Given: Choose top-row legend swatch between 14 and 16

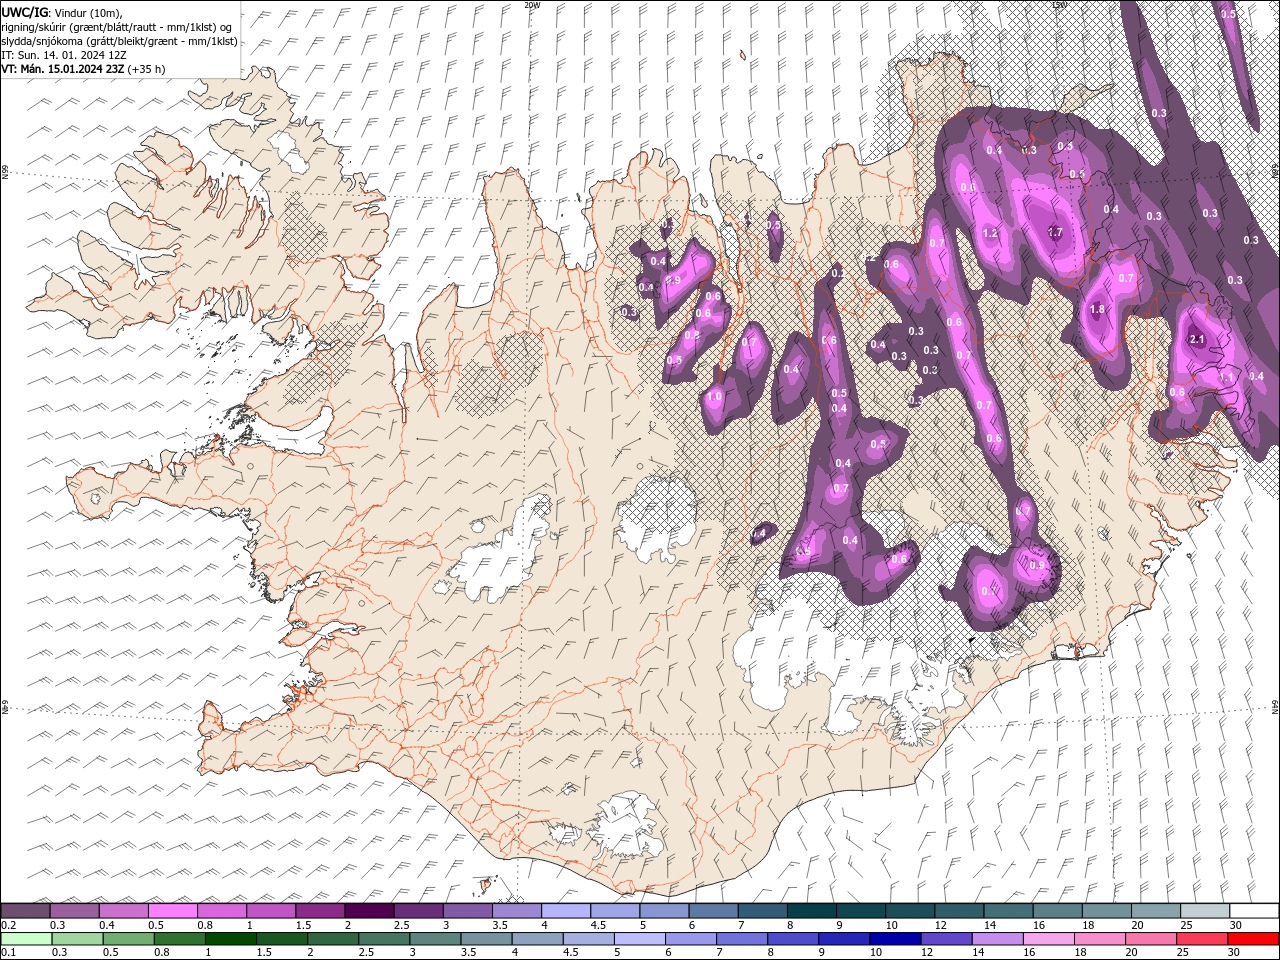Looking at the screenshot, I should click(x=1008, y=911).
